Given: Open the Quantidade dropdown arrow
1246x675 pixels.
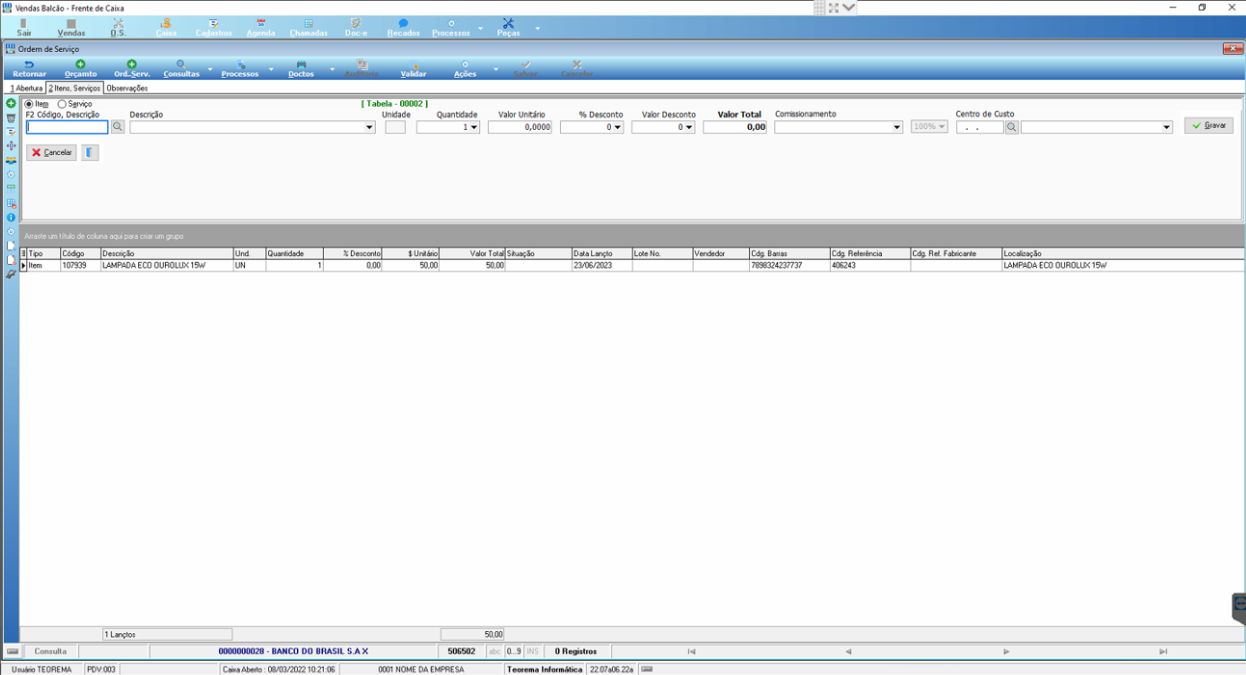Looking at the screenshot, I should click(x=474, y=128).
